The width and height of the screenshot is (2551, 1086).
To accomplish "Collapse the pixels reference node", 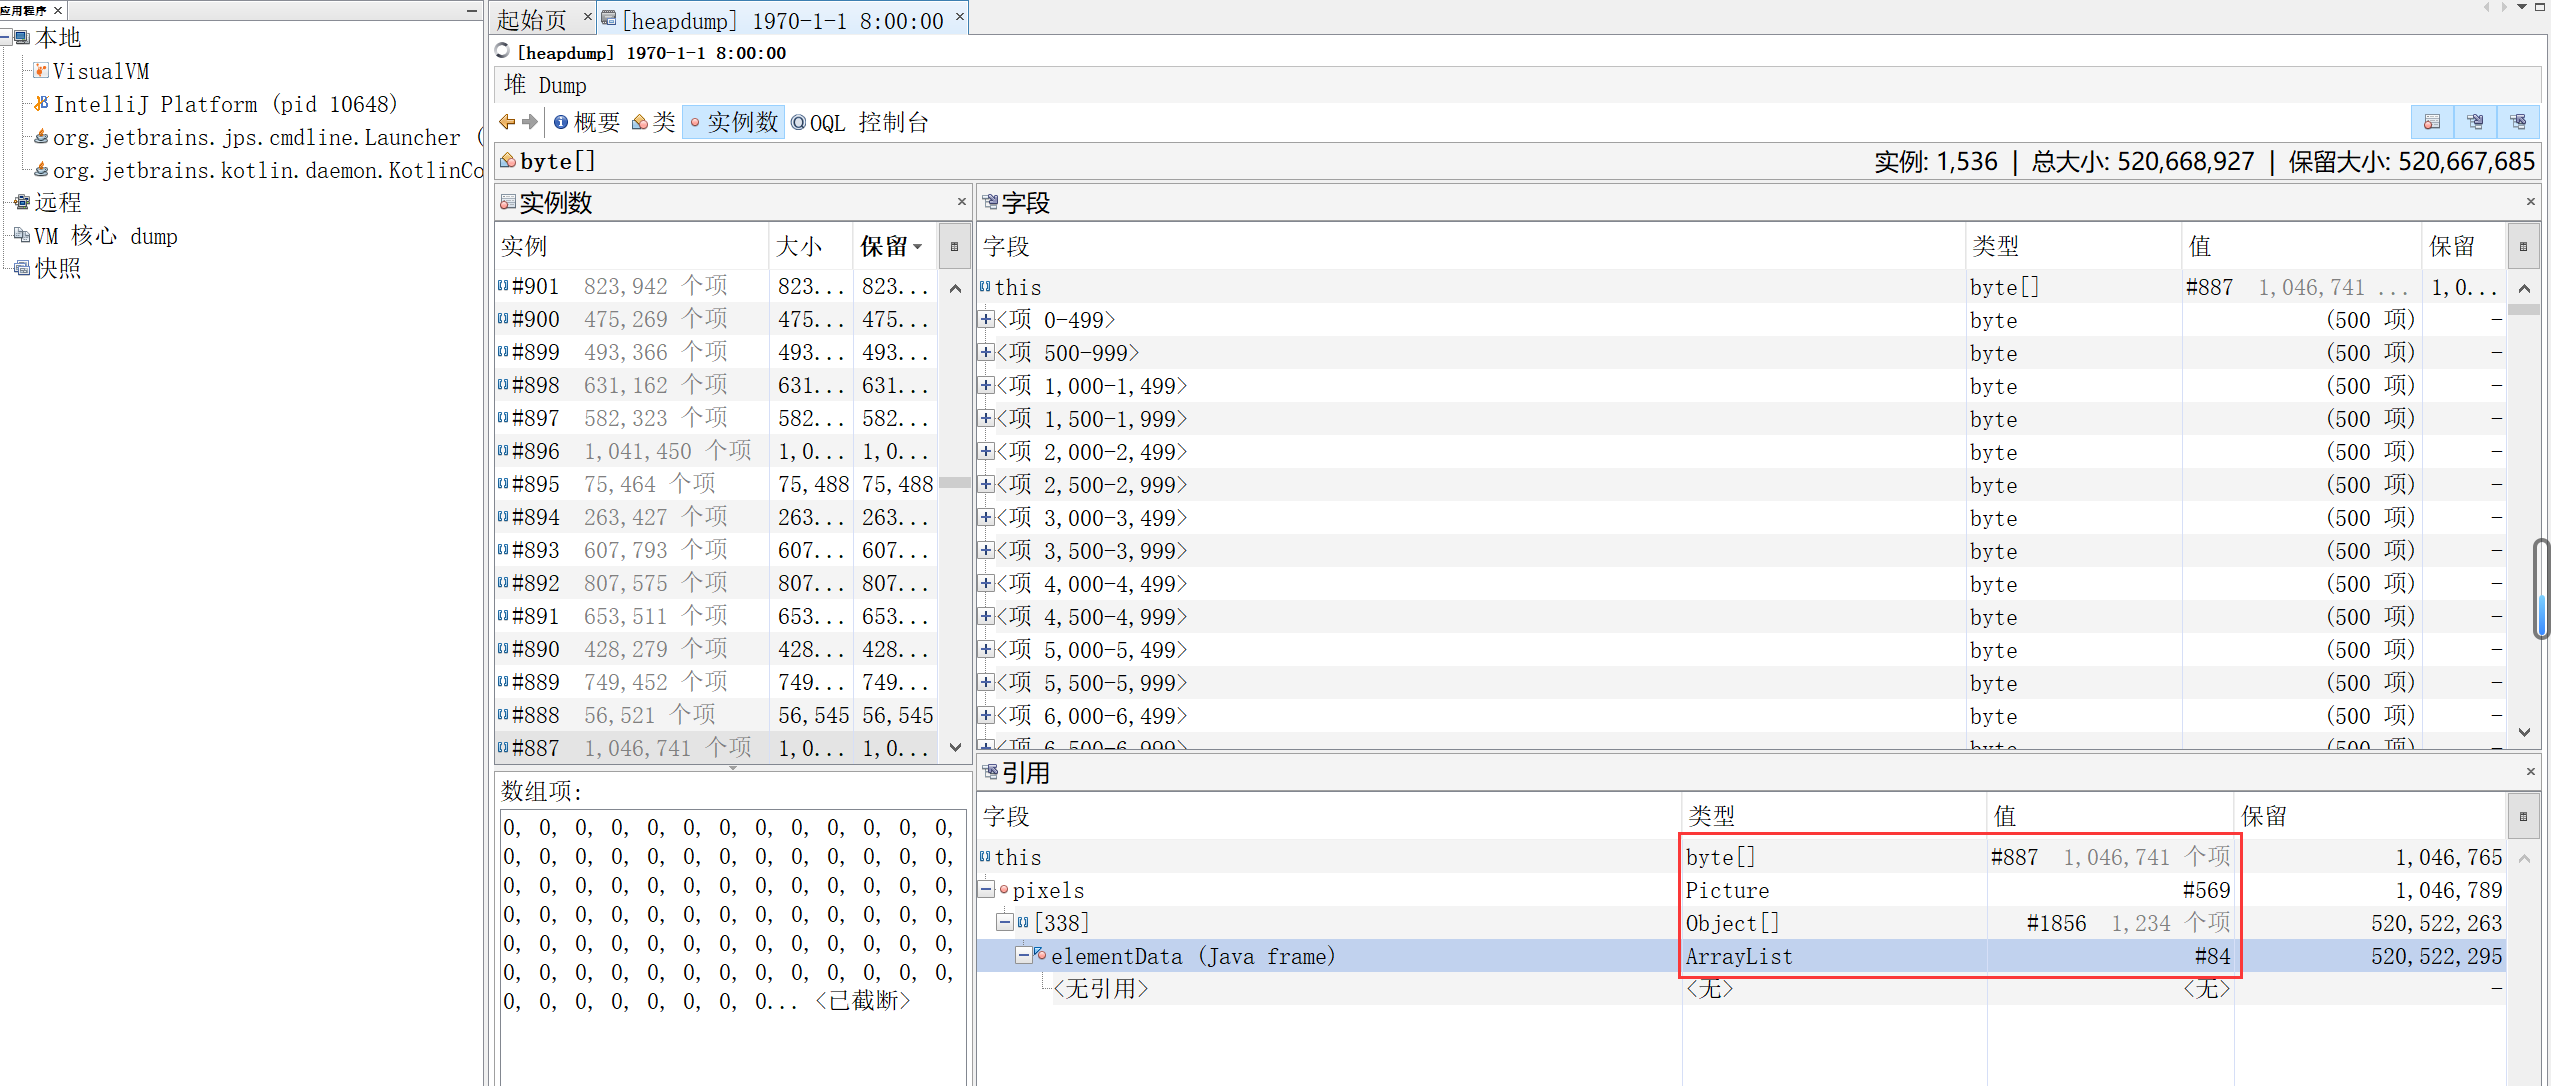I will [986, 890].
